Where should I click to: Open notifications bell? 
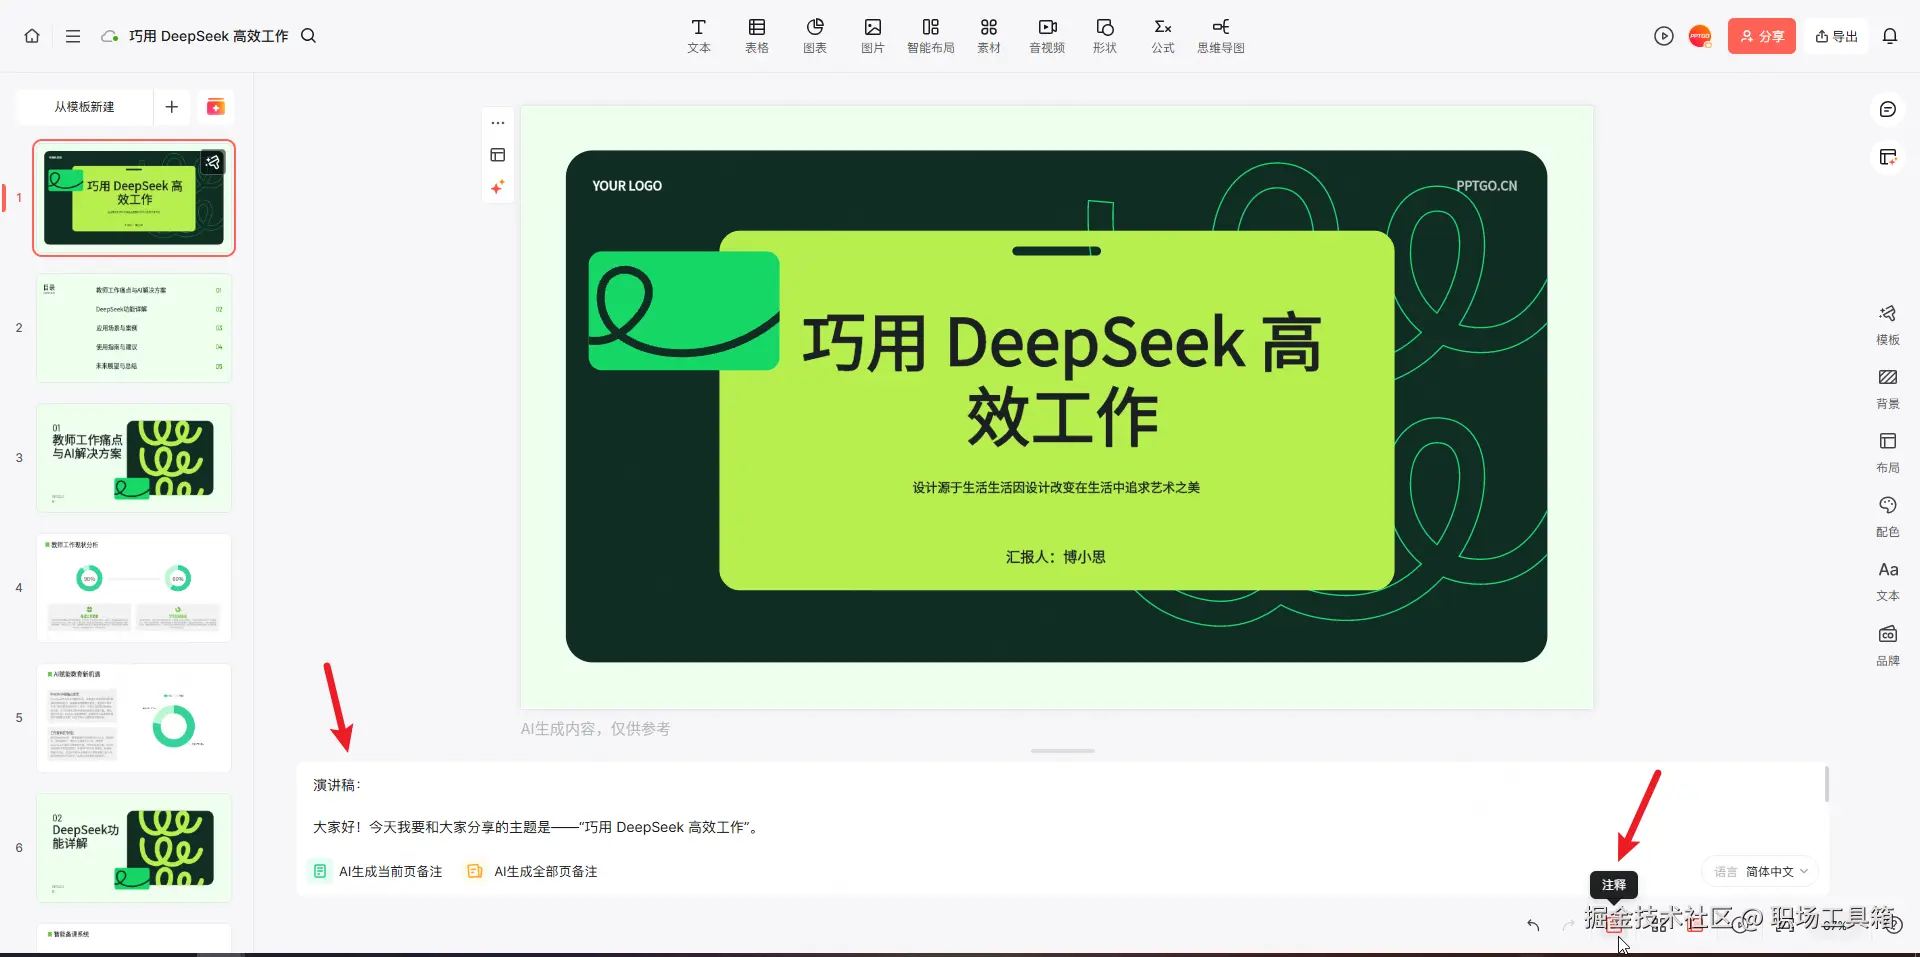1890,36
